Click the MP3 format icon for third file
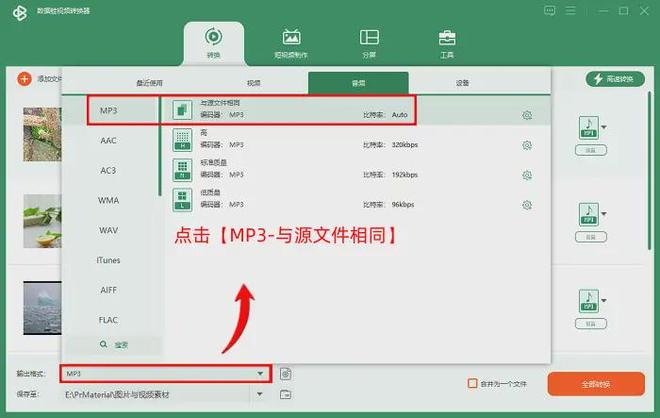Viewport: 660px width, 418px height. tap(588, 301)
